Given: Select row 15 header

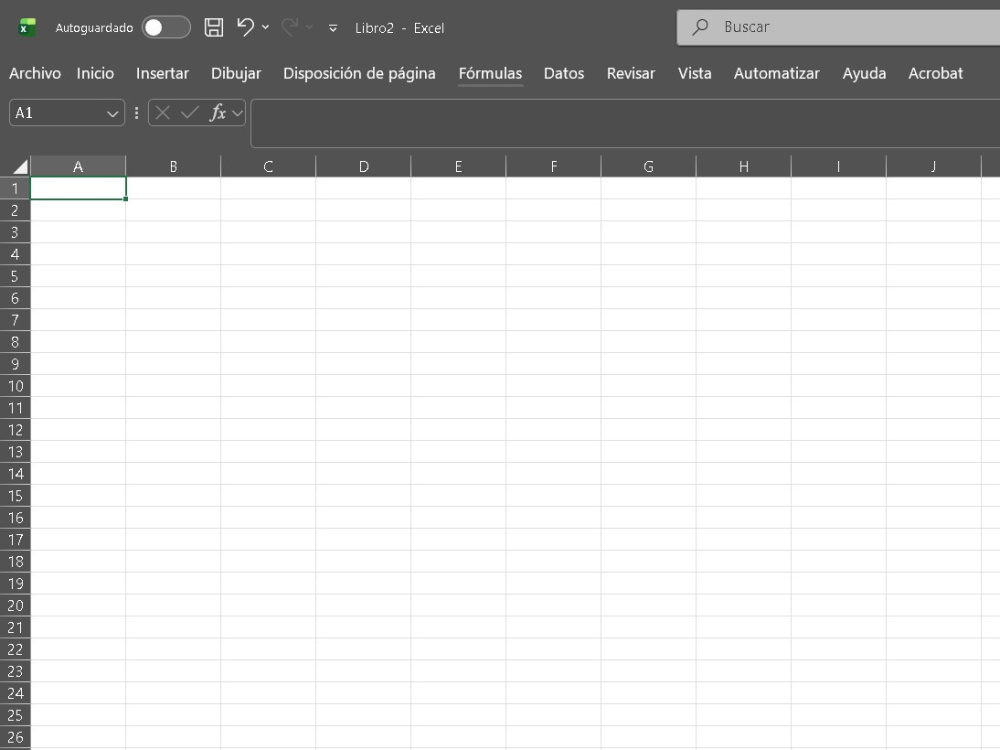Looking at the screenshot, I should tap(15, 496).
